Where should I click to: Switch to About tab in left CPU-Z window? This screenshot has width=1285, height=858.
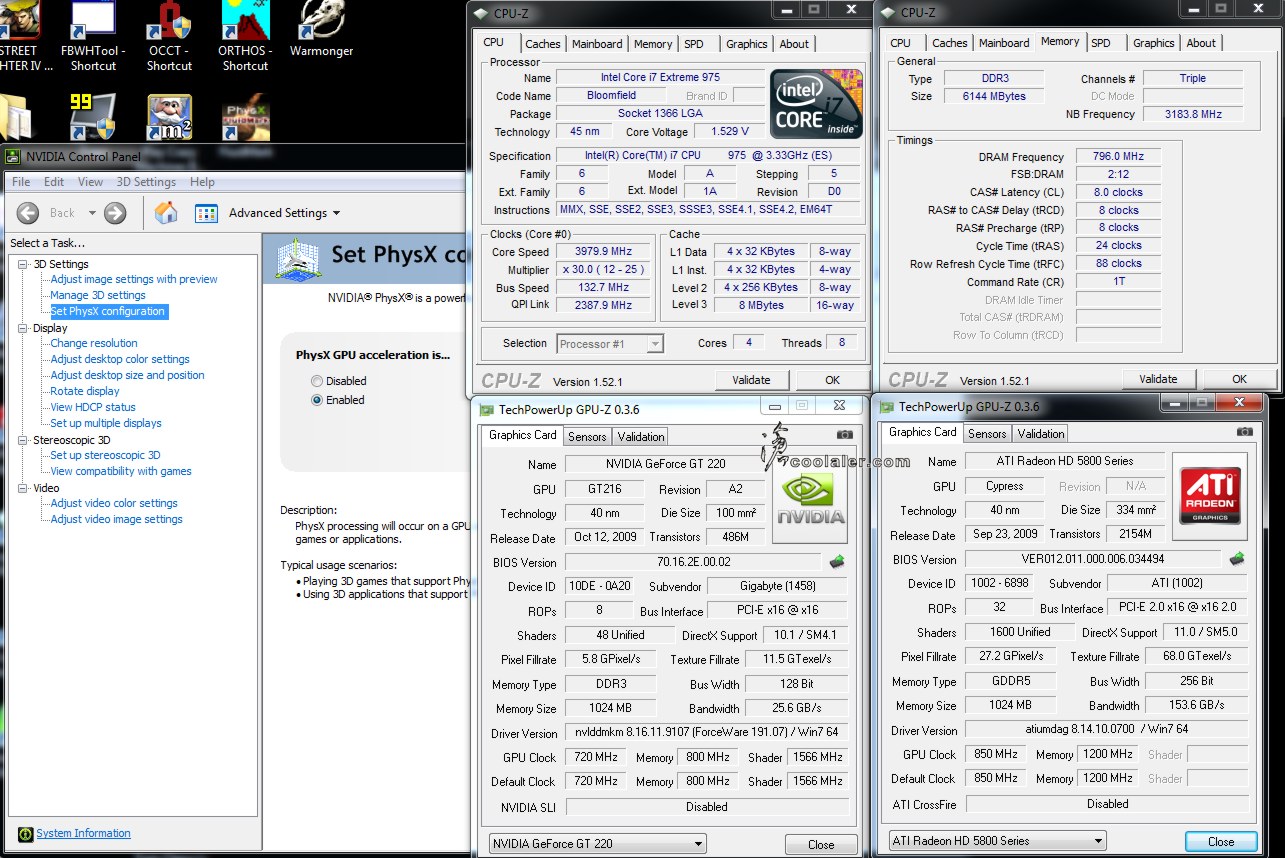click(794, 44)
